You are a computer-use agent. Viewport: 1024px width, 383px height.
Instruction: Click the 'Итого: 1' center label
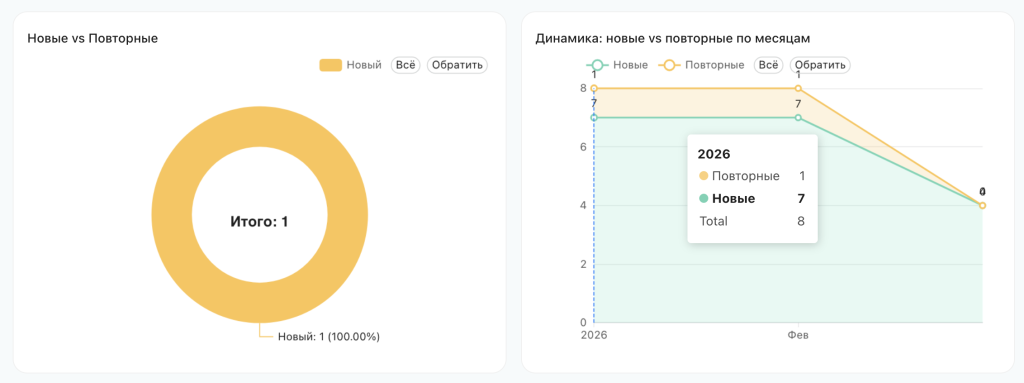[x=259, y=222]
